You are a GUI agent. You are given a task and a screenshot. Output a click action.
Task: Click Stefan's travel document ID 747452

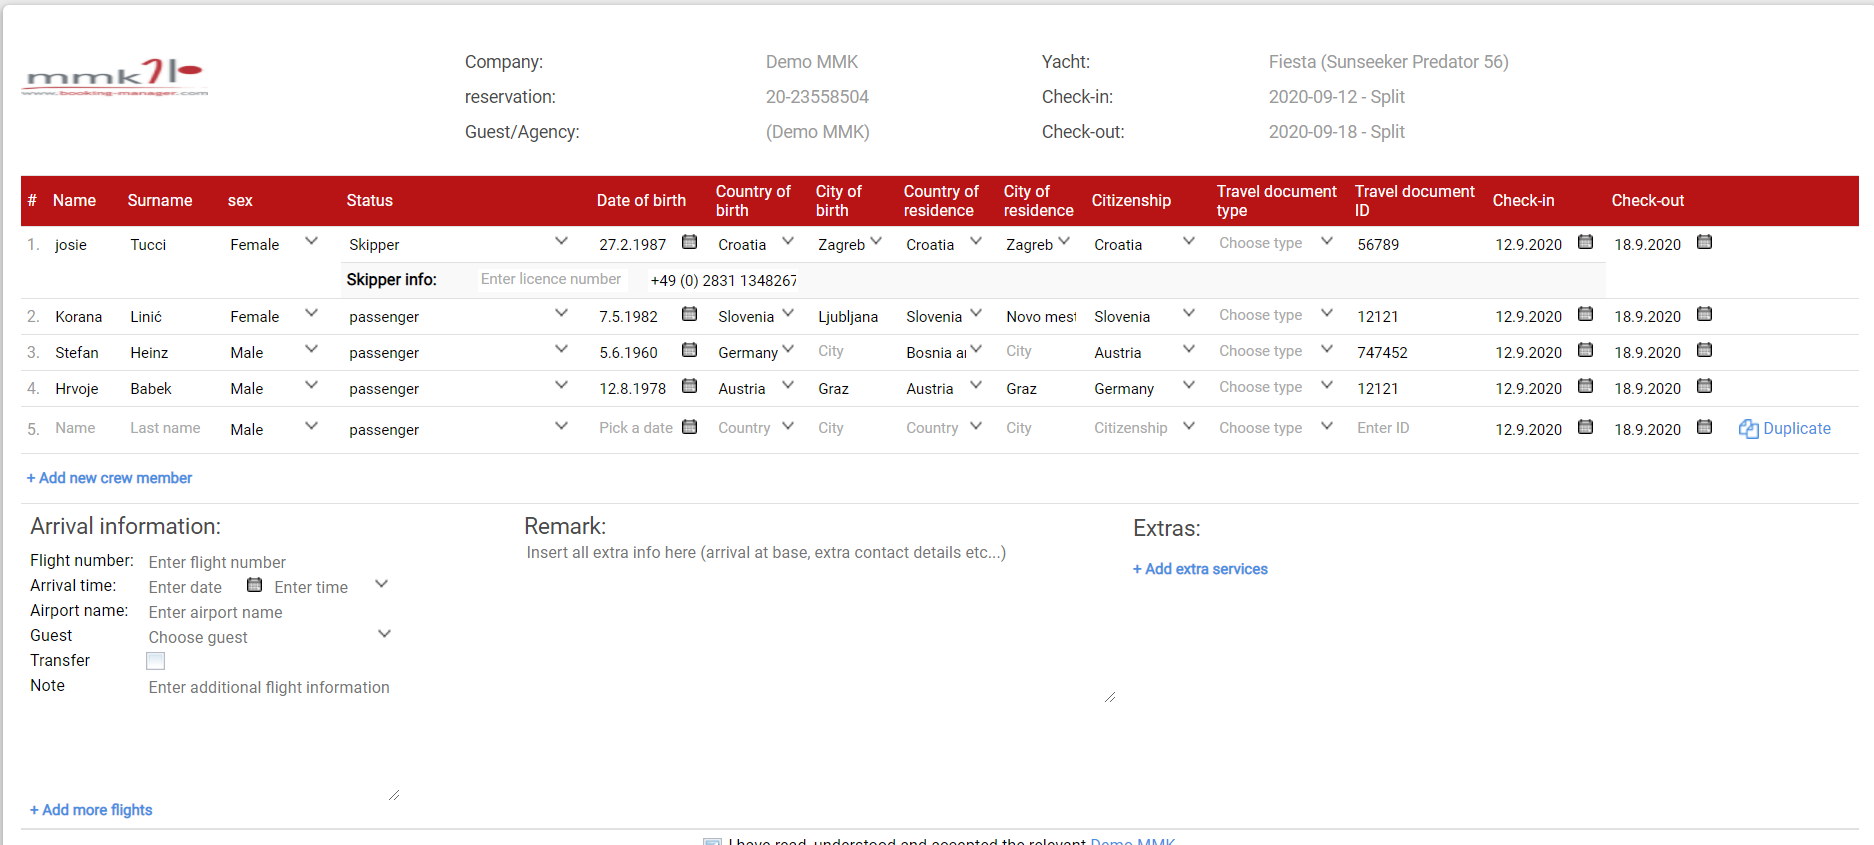click(x=1382, y=353)
